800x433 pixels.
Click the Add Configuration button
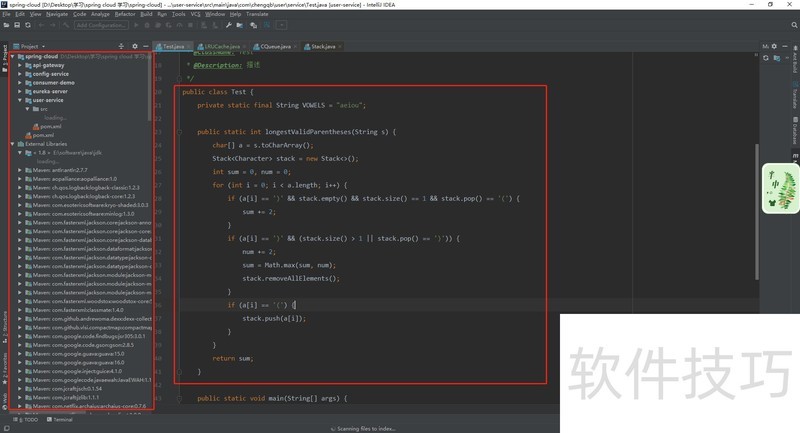[x=101, y=25]
